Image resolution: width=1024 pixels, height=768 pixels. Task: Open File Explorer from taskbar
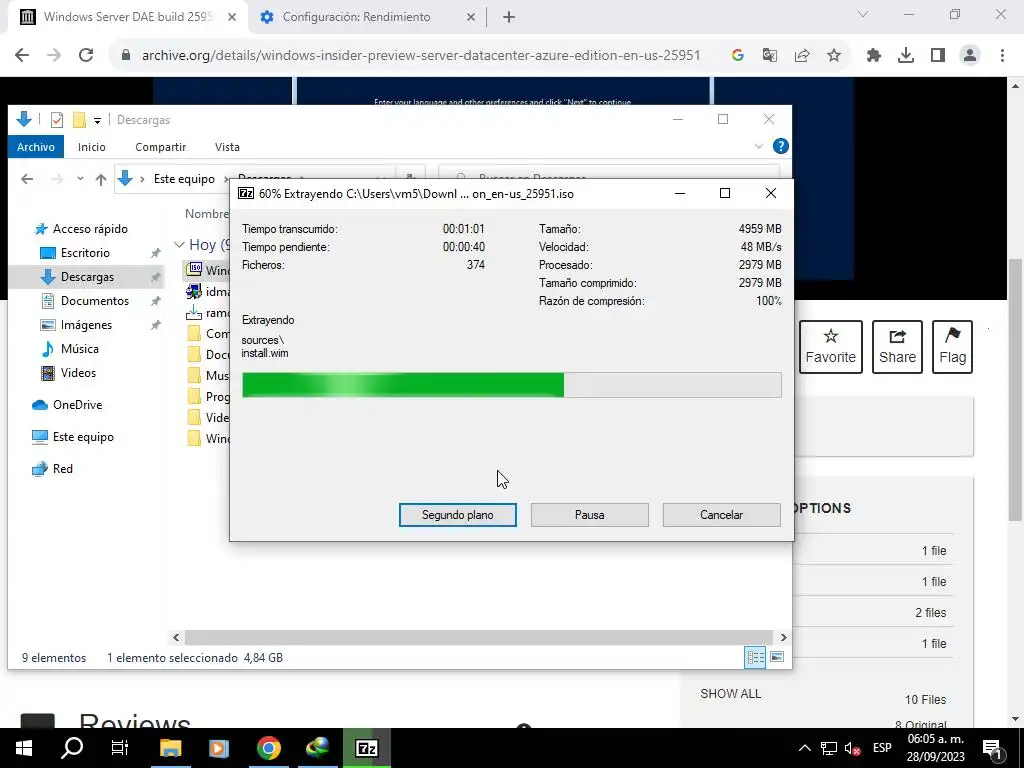(170, 748)
